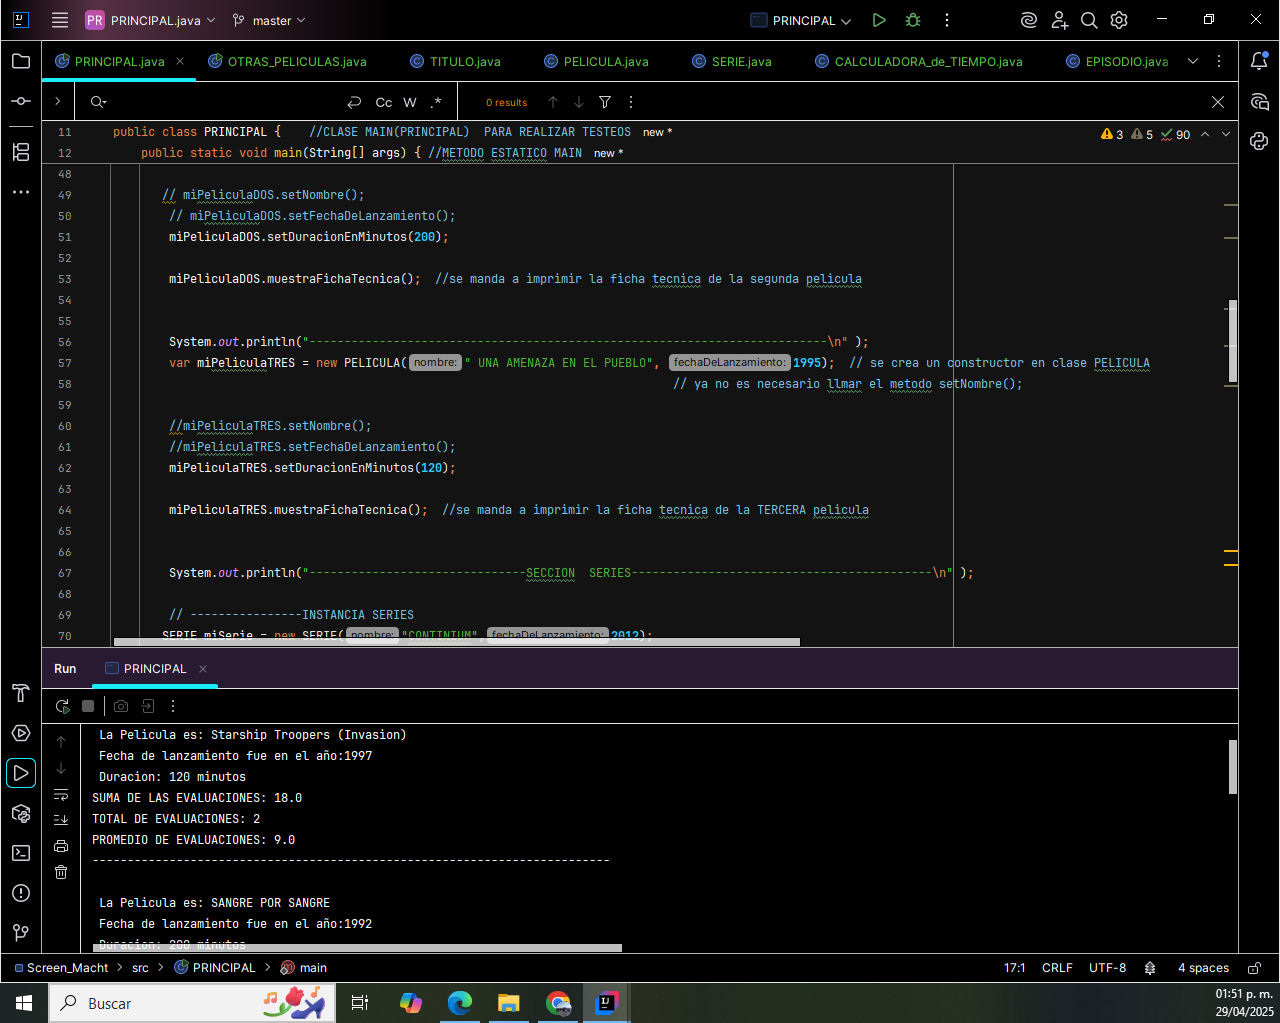Click the Screen_Macht breadcrumb
Viewport: 1280px width, 1023px height.
[x=61, y=968]
